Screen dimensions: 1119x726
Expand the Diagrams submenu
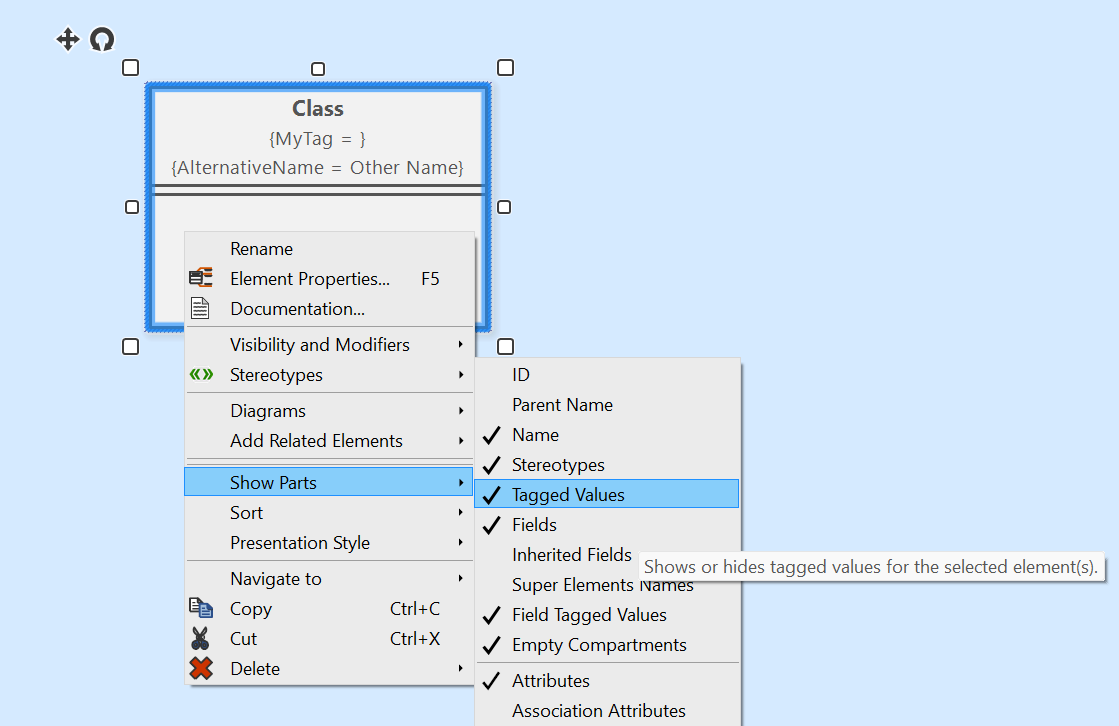click(x=329, y=411)
